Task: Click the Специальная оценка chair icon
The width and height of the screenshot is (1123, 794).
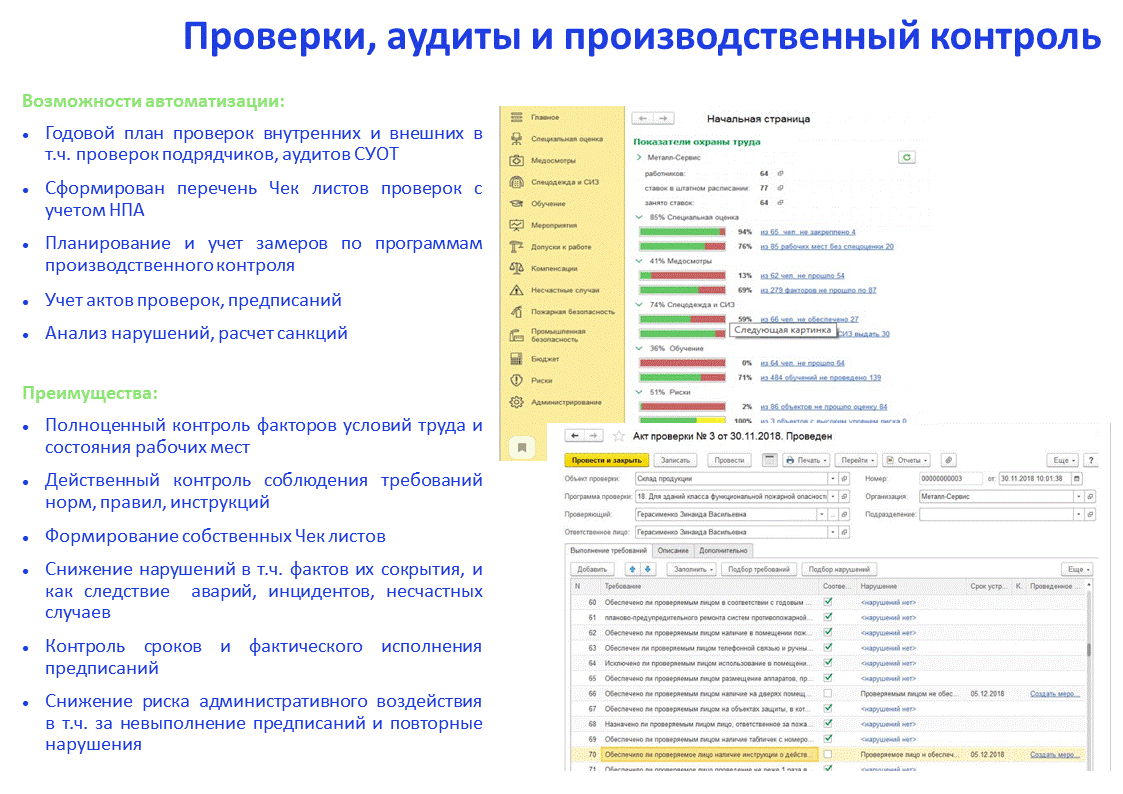Action: (x=516, y=138)
